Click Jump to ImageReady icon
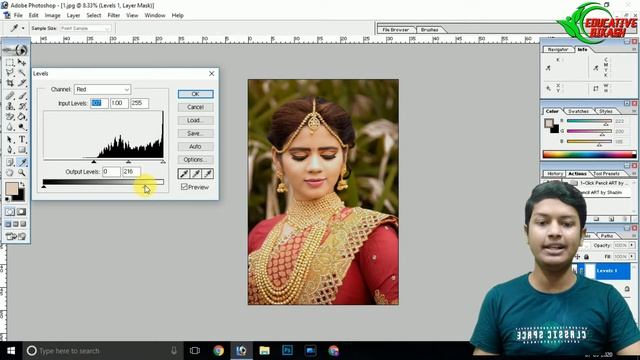The height and width of the screenshot is (360, 640). 16,236
